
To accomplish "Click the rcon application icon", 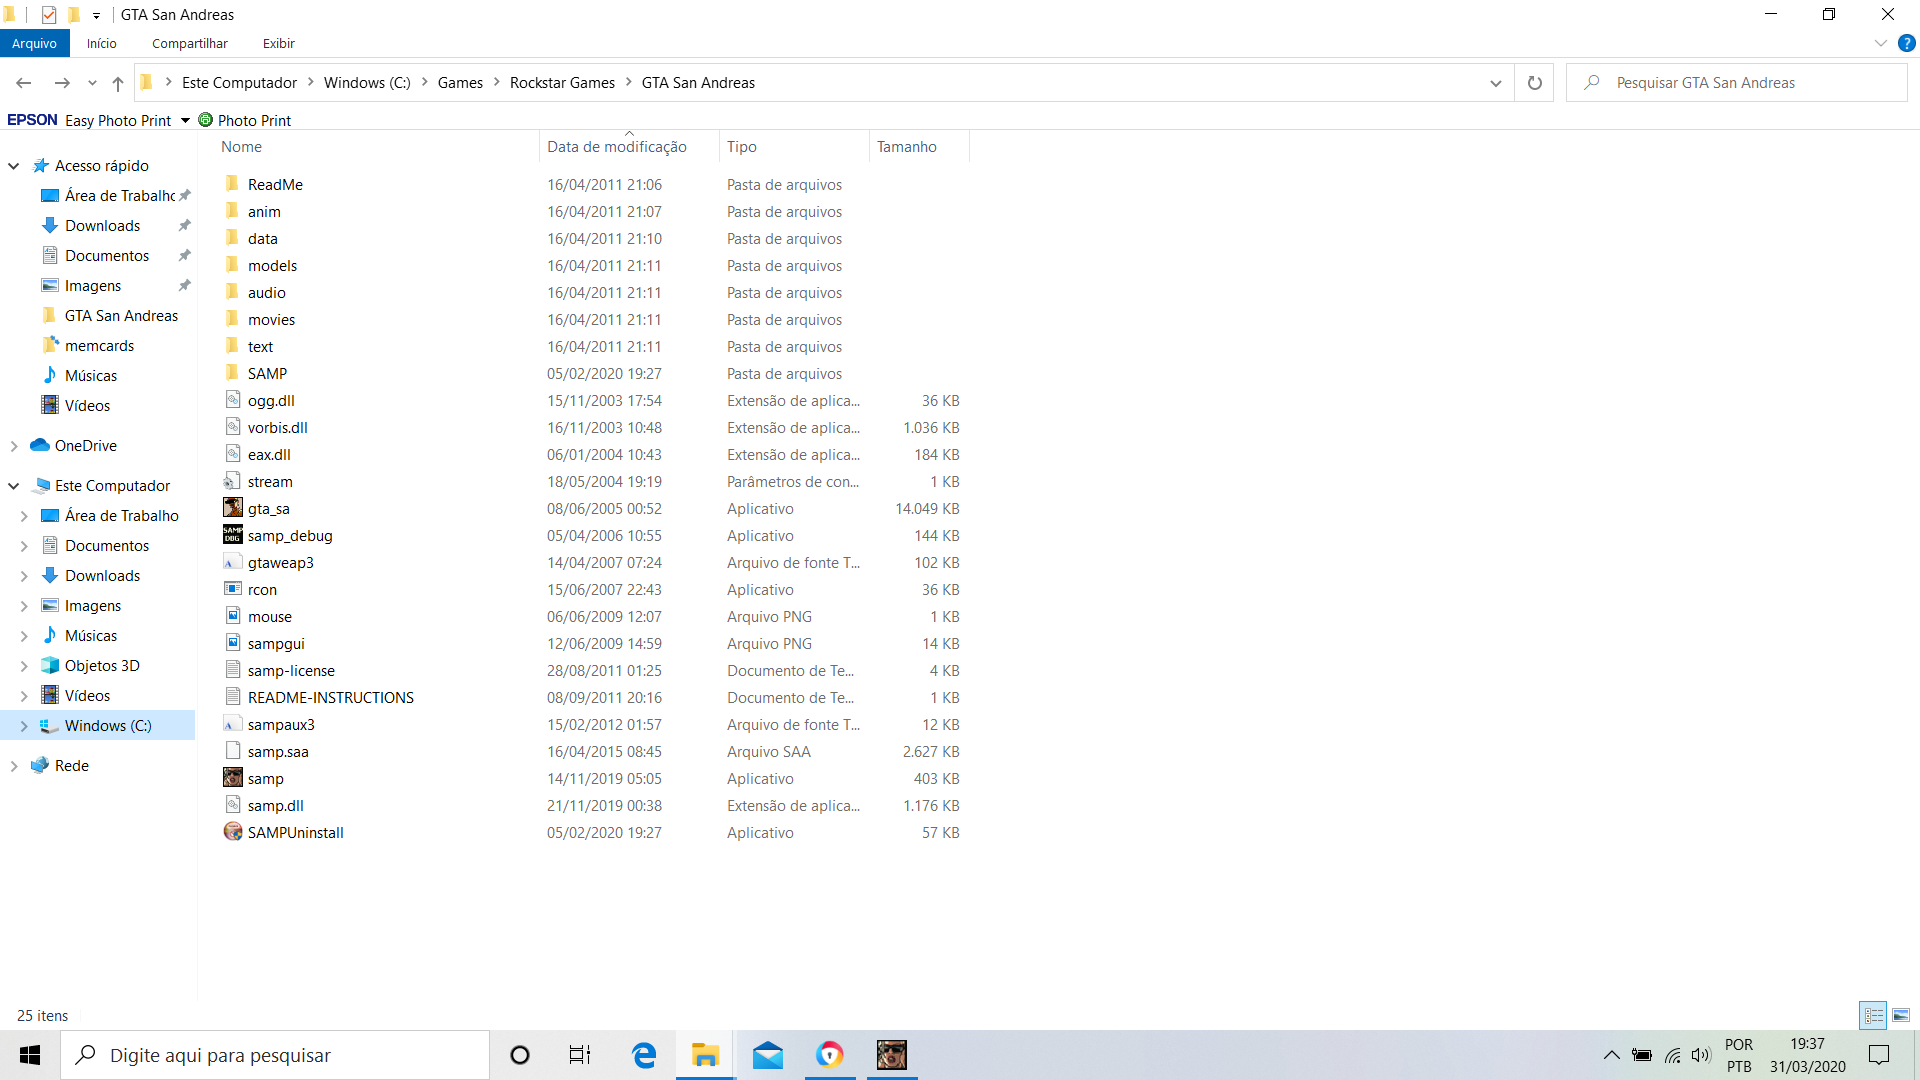I will pos(233,589).
